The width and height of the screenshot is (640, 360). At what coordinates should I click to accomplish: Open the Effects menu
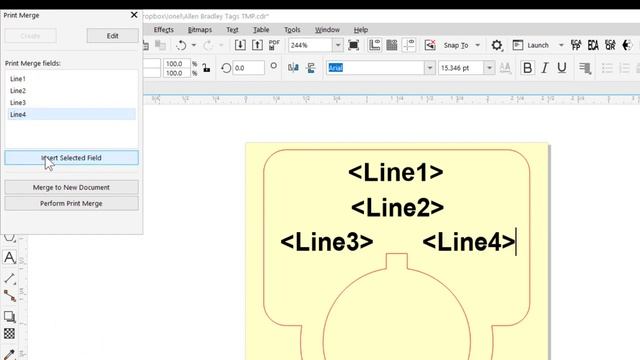click(164, 30)
